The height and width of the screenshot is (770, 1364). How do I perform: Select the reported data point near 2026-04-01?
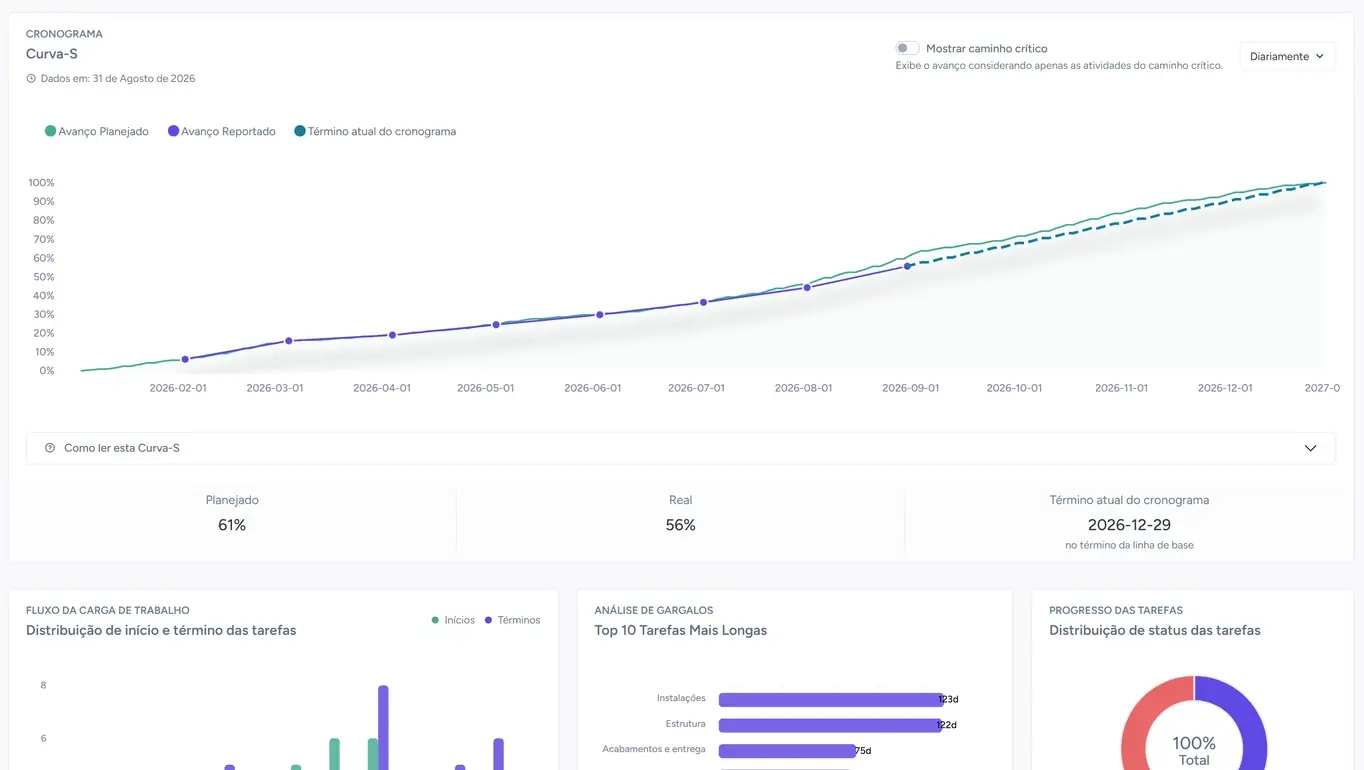point(392,335)
